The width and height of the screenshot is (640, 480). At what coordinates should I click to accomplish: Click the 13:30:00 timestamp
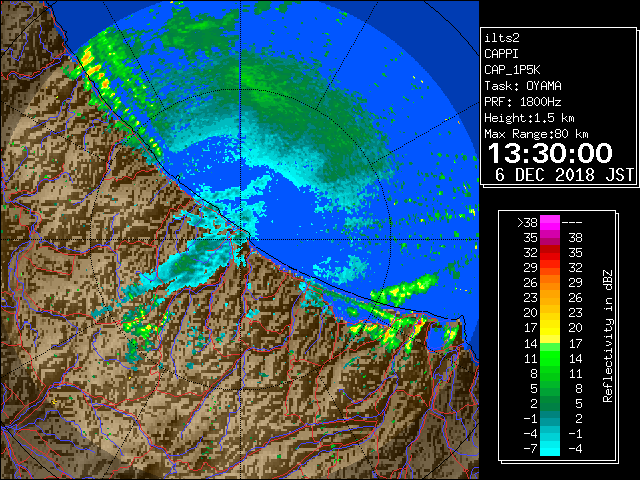tap(550, 153)
